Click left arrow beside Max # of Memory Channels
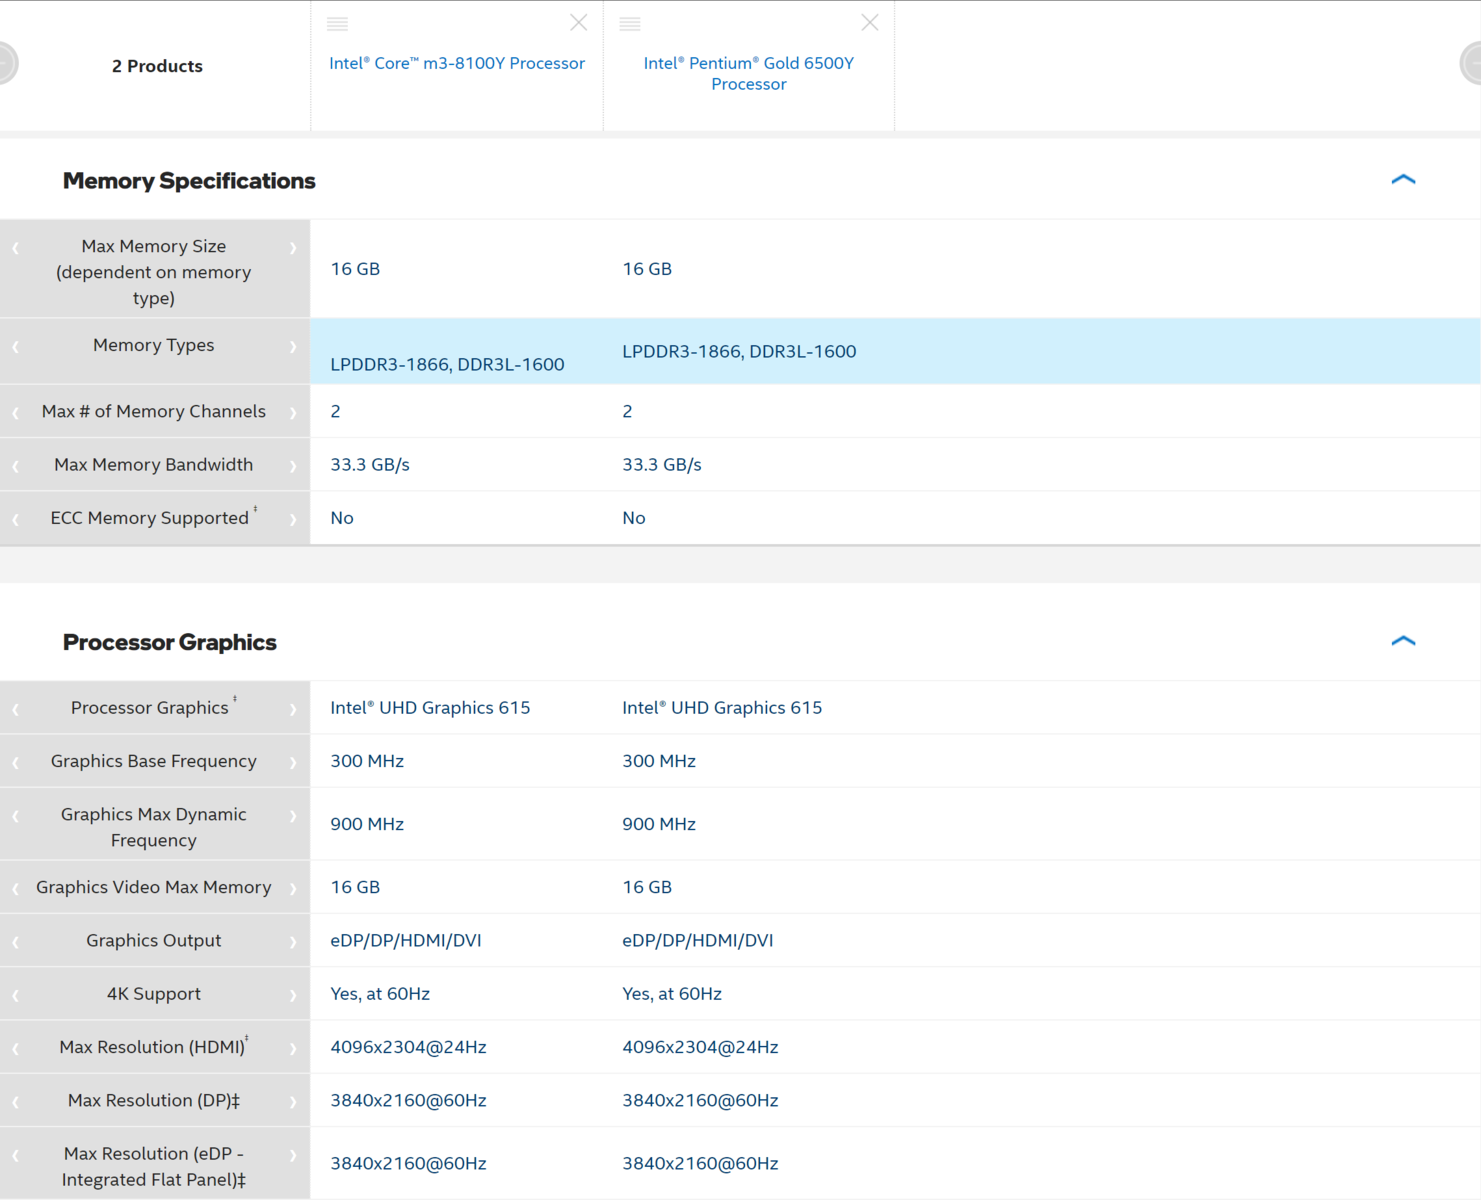This screenshot has height=1200, width=1481. (x=16, y=413)
